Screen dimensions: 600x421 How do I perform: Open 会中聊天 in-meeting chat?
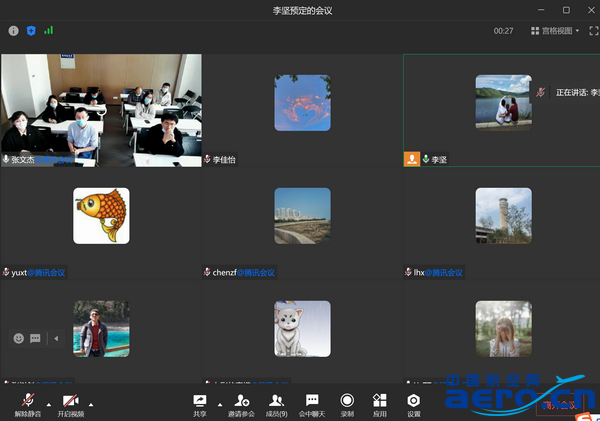[312, 403]
